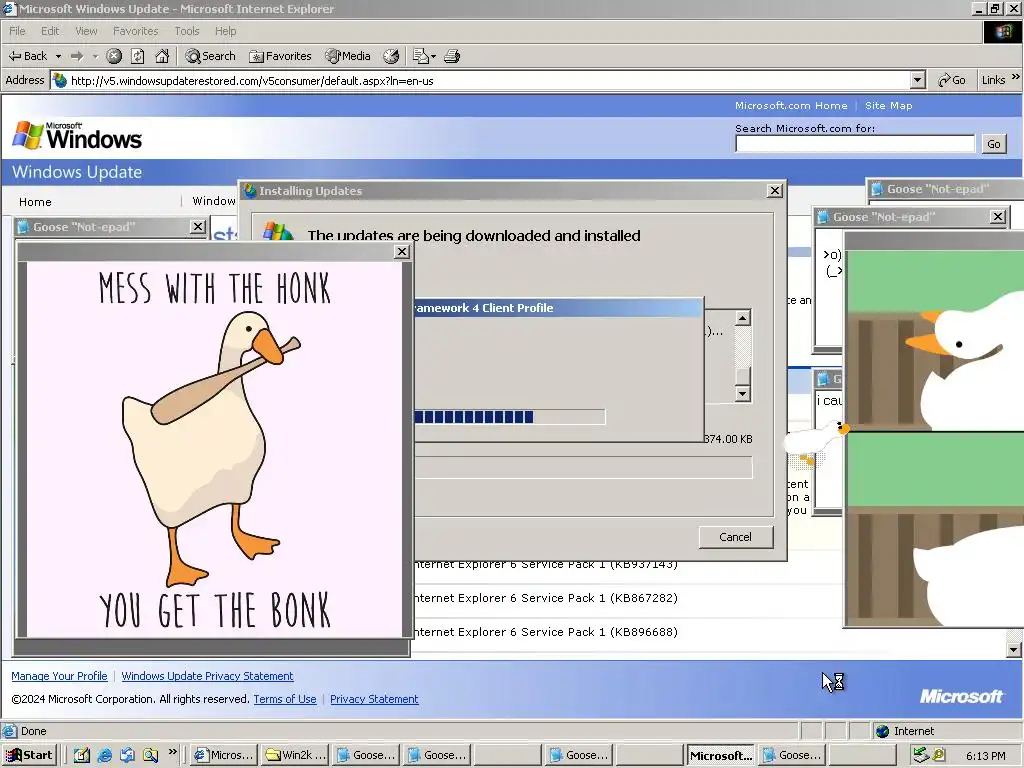Go back using the Back toolbar button

[28, 56]
